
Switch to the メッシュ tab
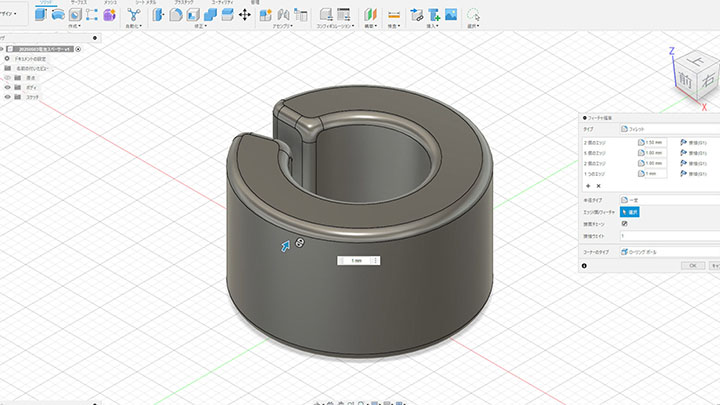110,2
